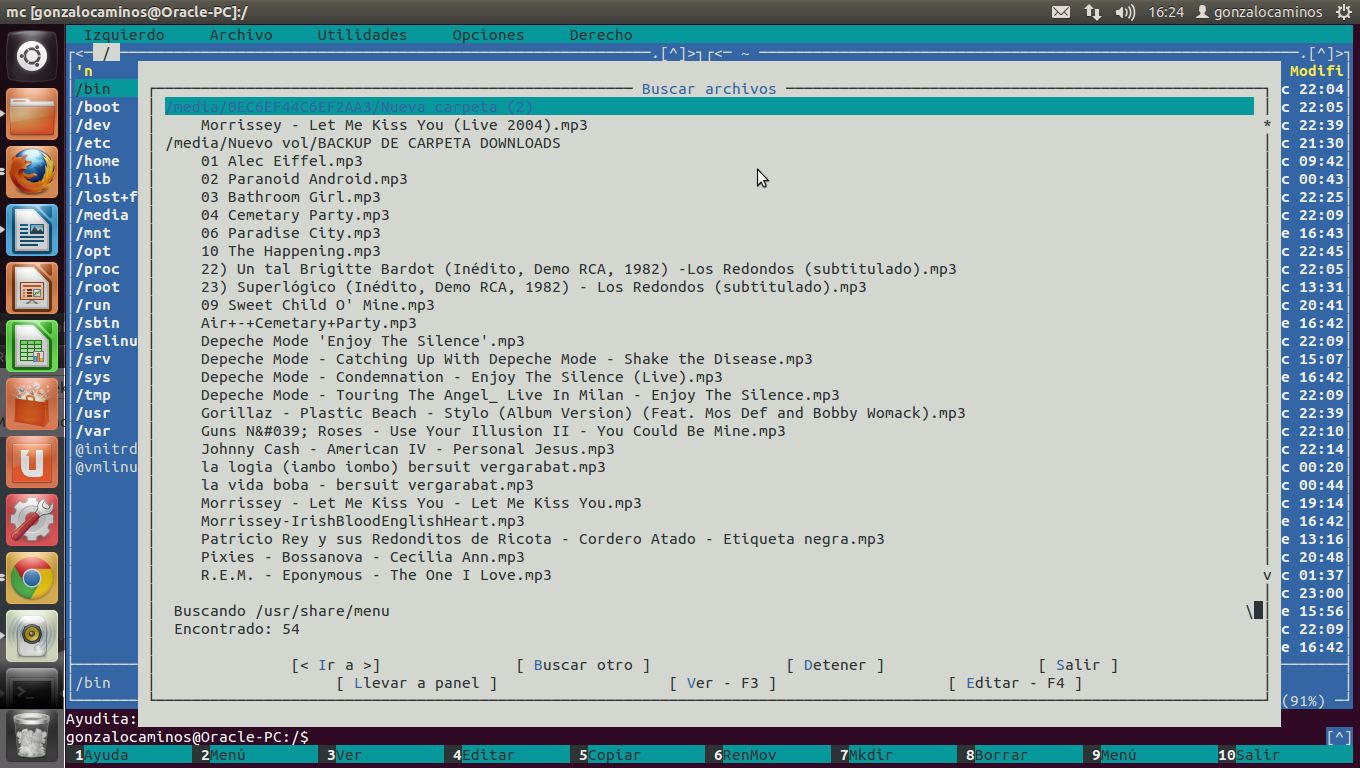Click the 'Buscar otro' button
Image resolution: width=1360 pixels, height=768 pixels.
pos(583,665)
